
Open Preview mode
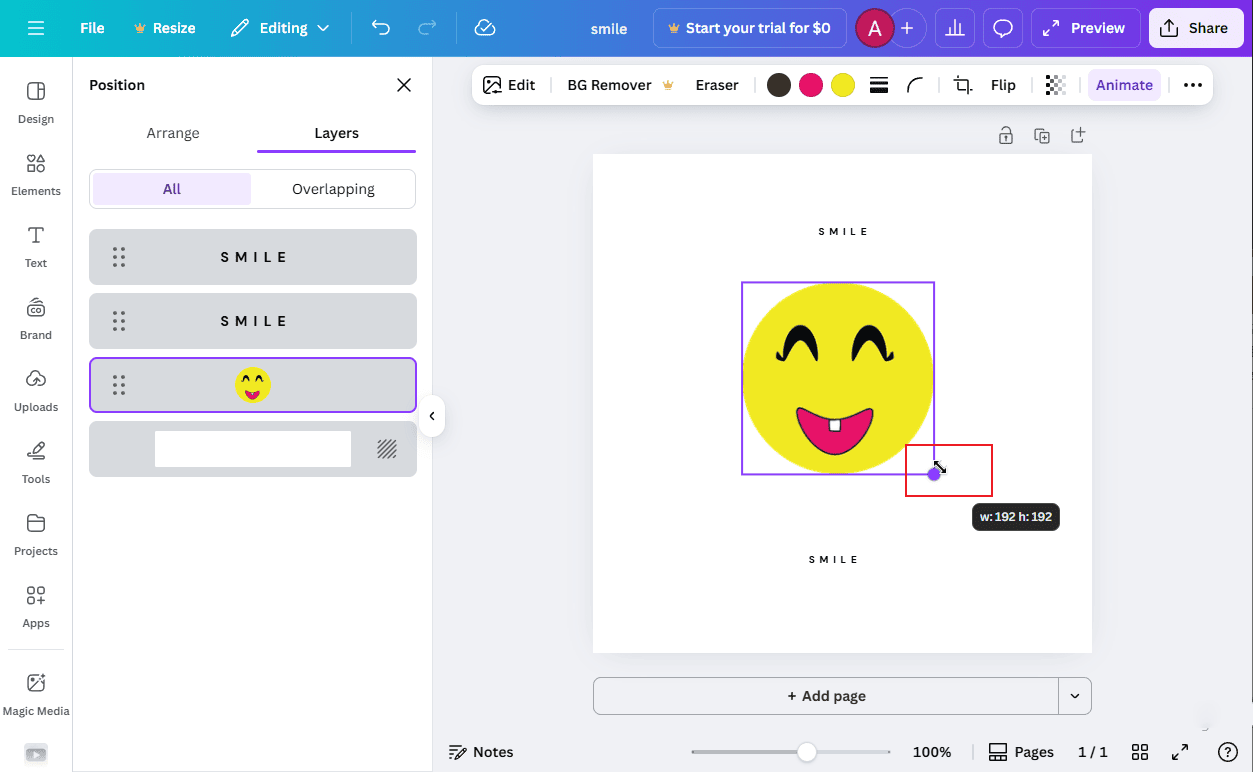tap(1085, 28)
